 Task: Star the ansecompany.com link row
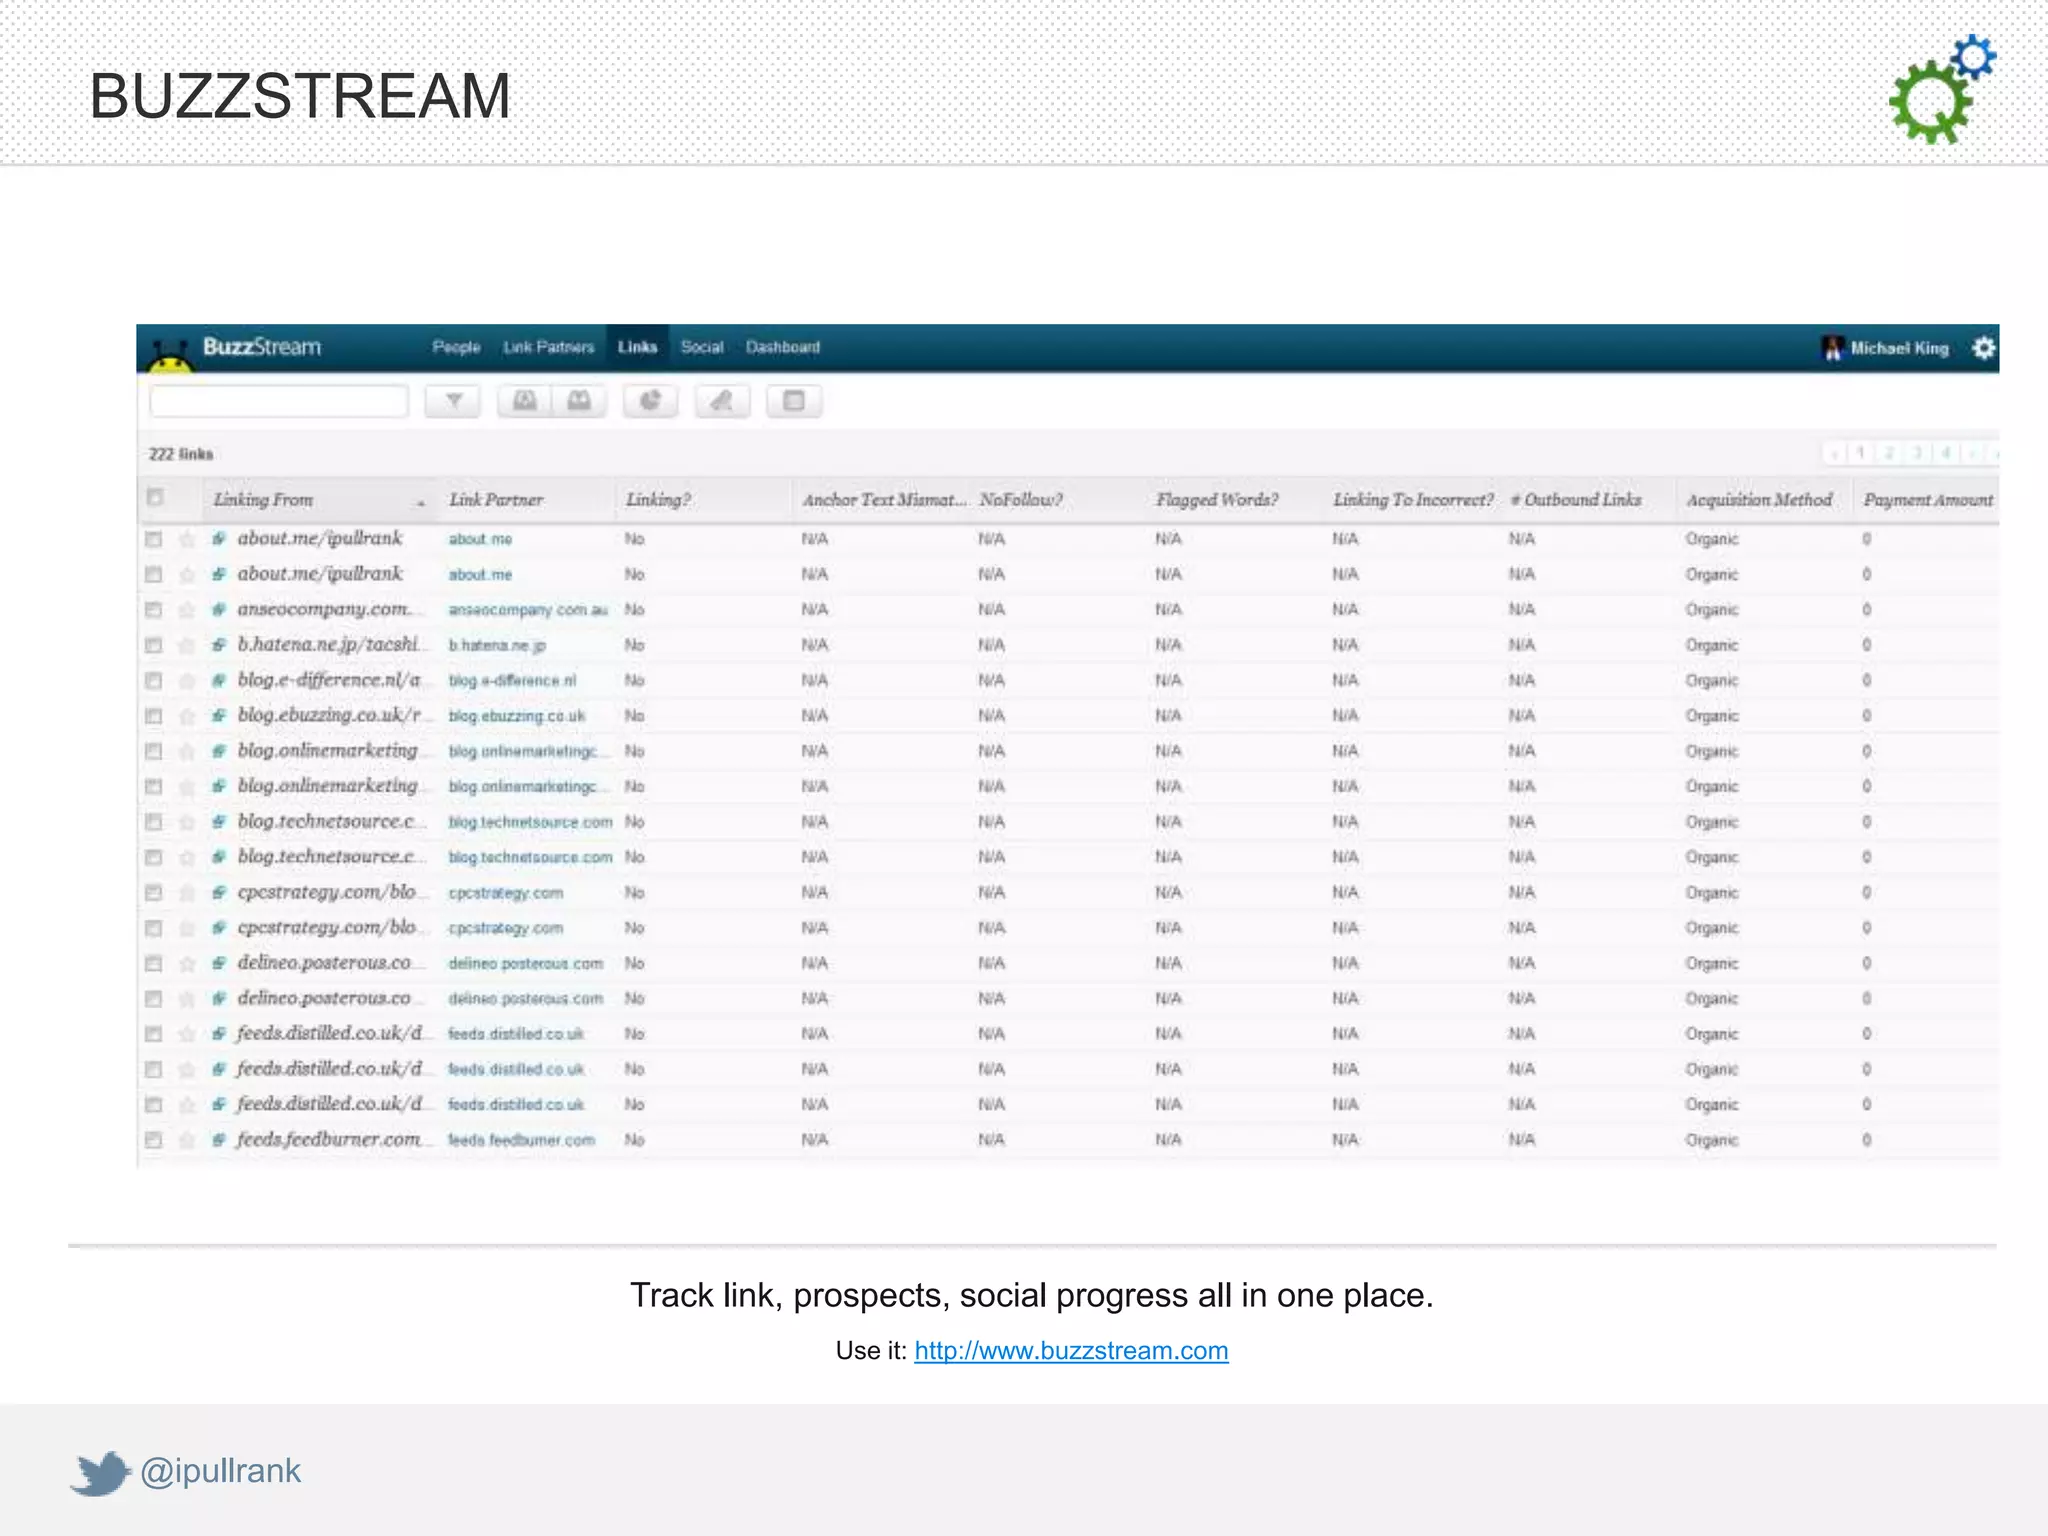click(x=187, y=610)
